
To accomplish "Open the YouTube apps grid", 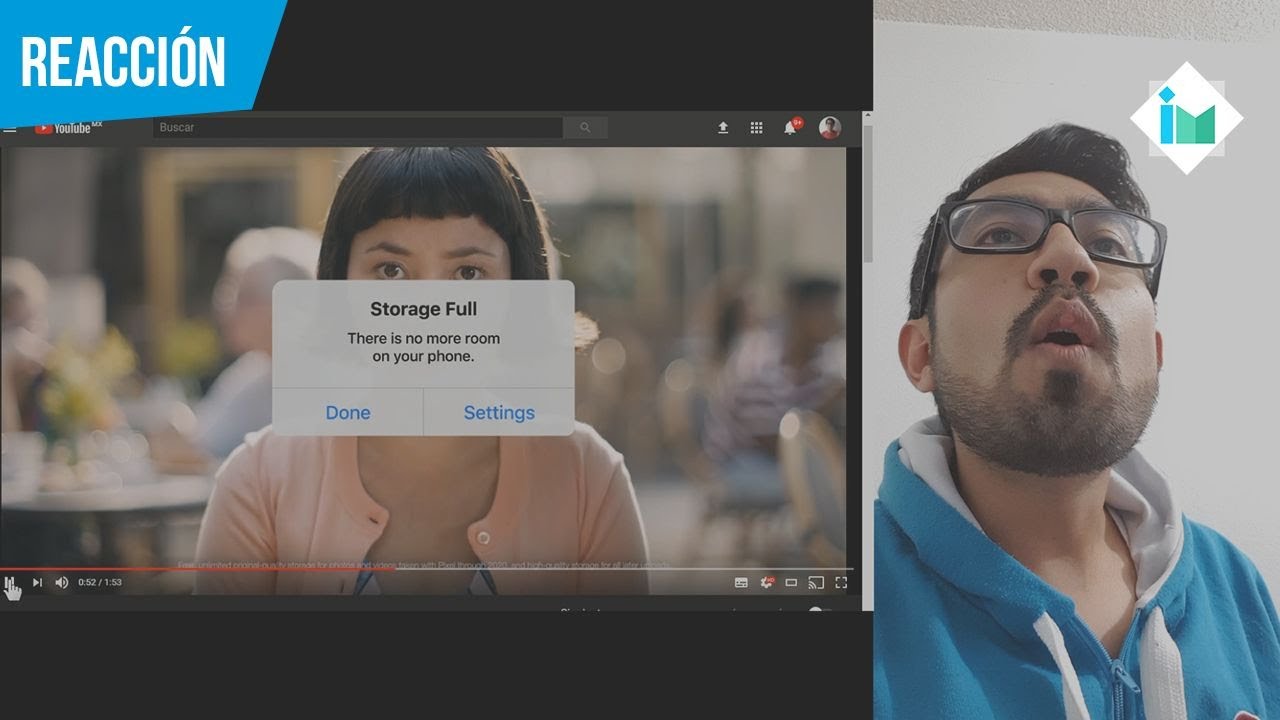I will coord(757,128).
